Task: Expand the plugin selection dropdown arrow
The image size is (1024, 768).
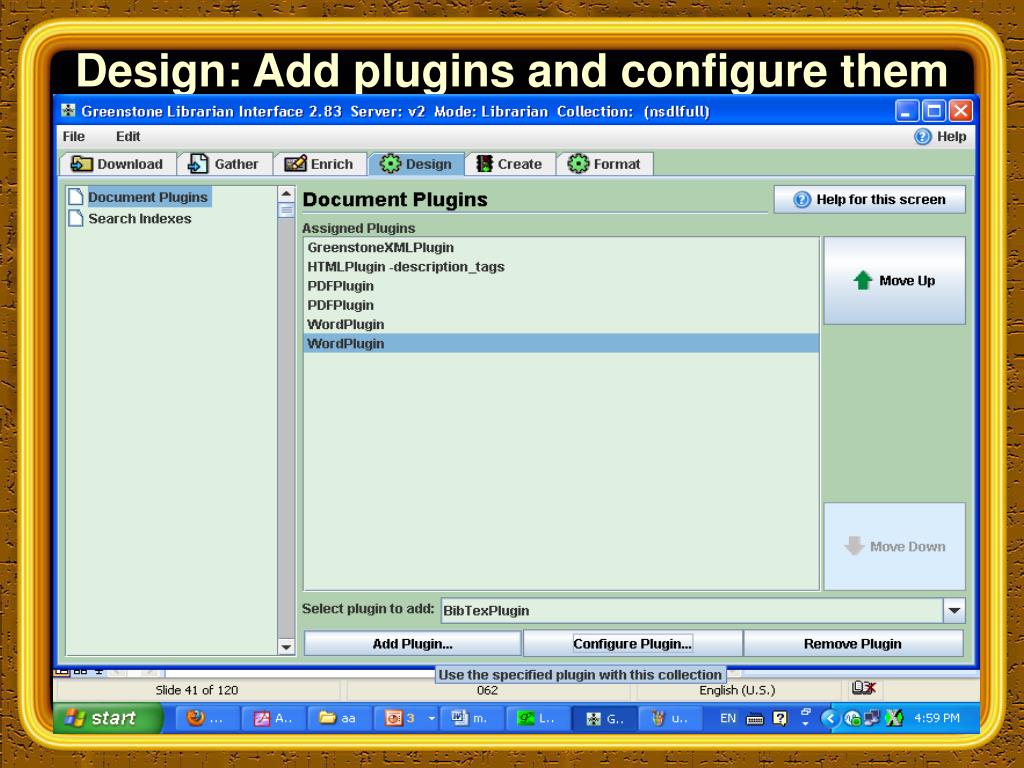Action: coord(954,611)
